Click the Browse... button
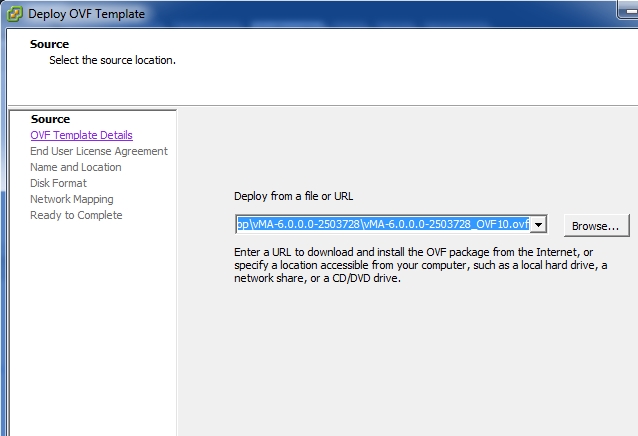638x436 pixels. 596,226
